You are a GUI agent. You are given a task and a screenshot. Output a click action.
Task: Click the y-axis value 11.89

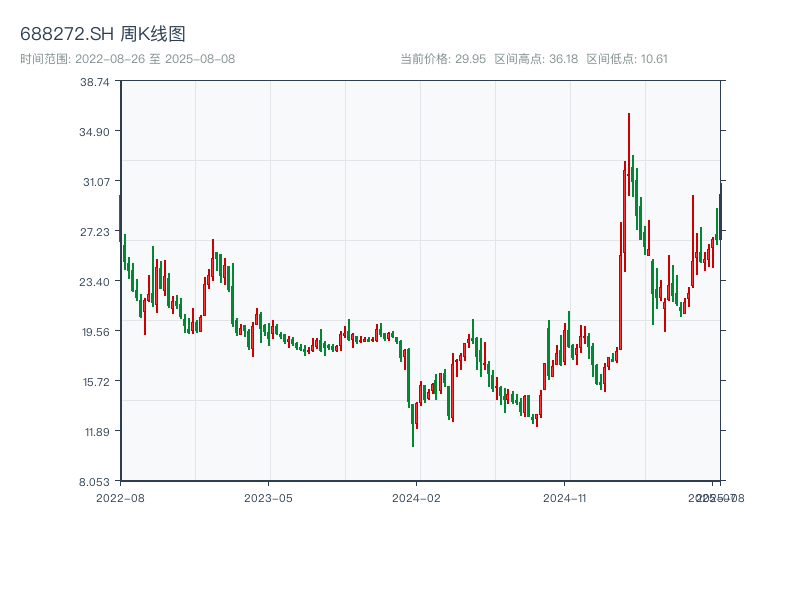click(97, 433)
